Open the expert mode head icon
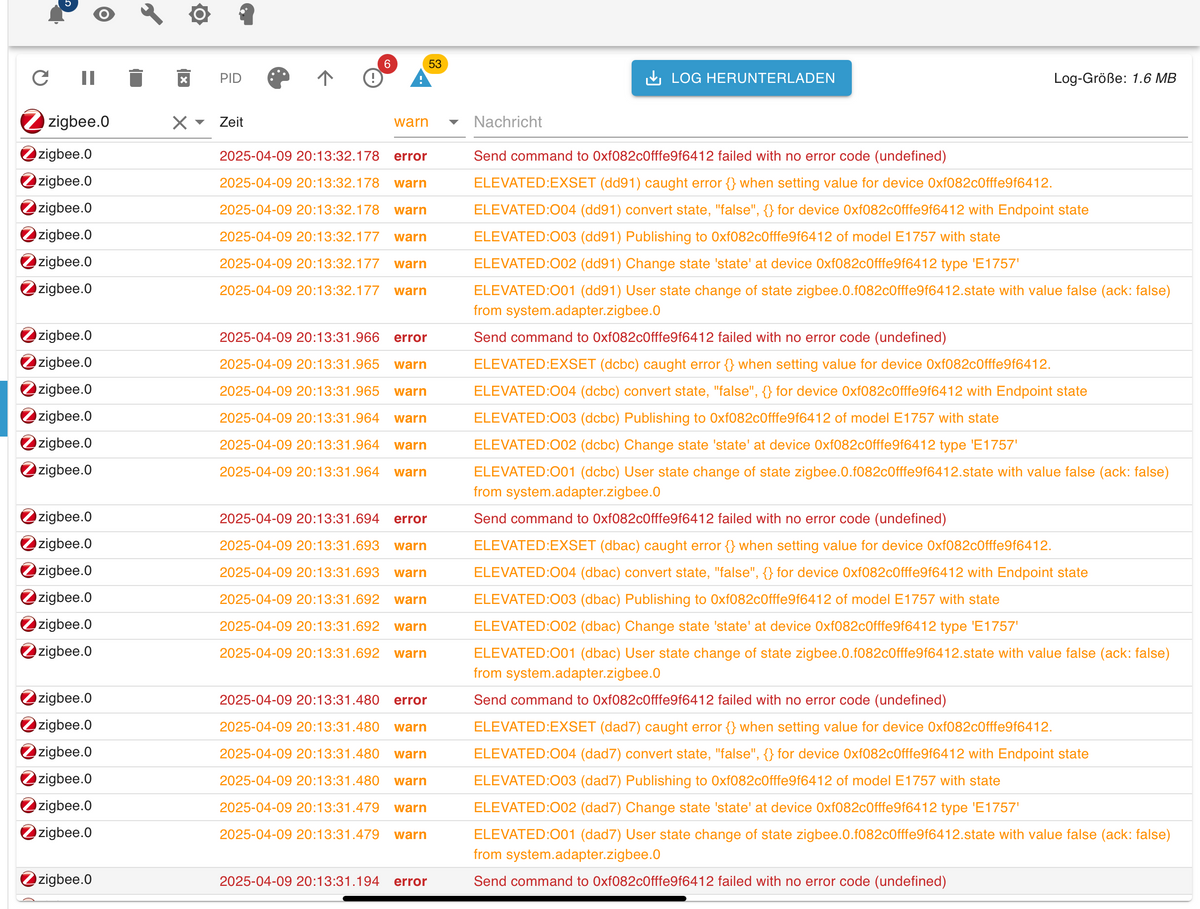The image size is (1200, 909). click(x=248, y=14)
